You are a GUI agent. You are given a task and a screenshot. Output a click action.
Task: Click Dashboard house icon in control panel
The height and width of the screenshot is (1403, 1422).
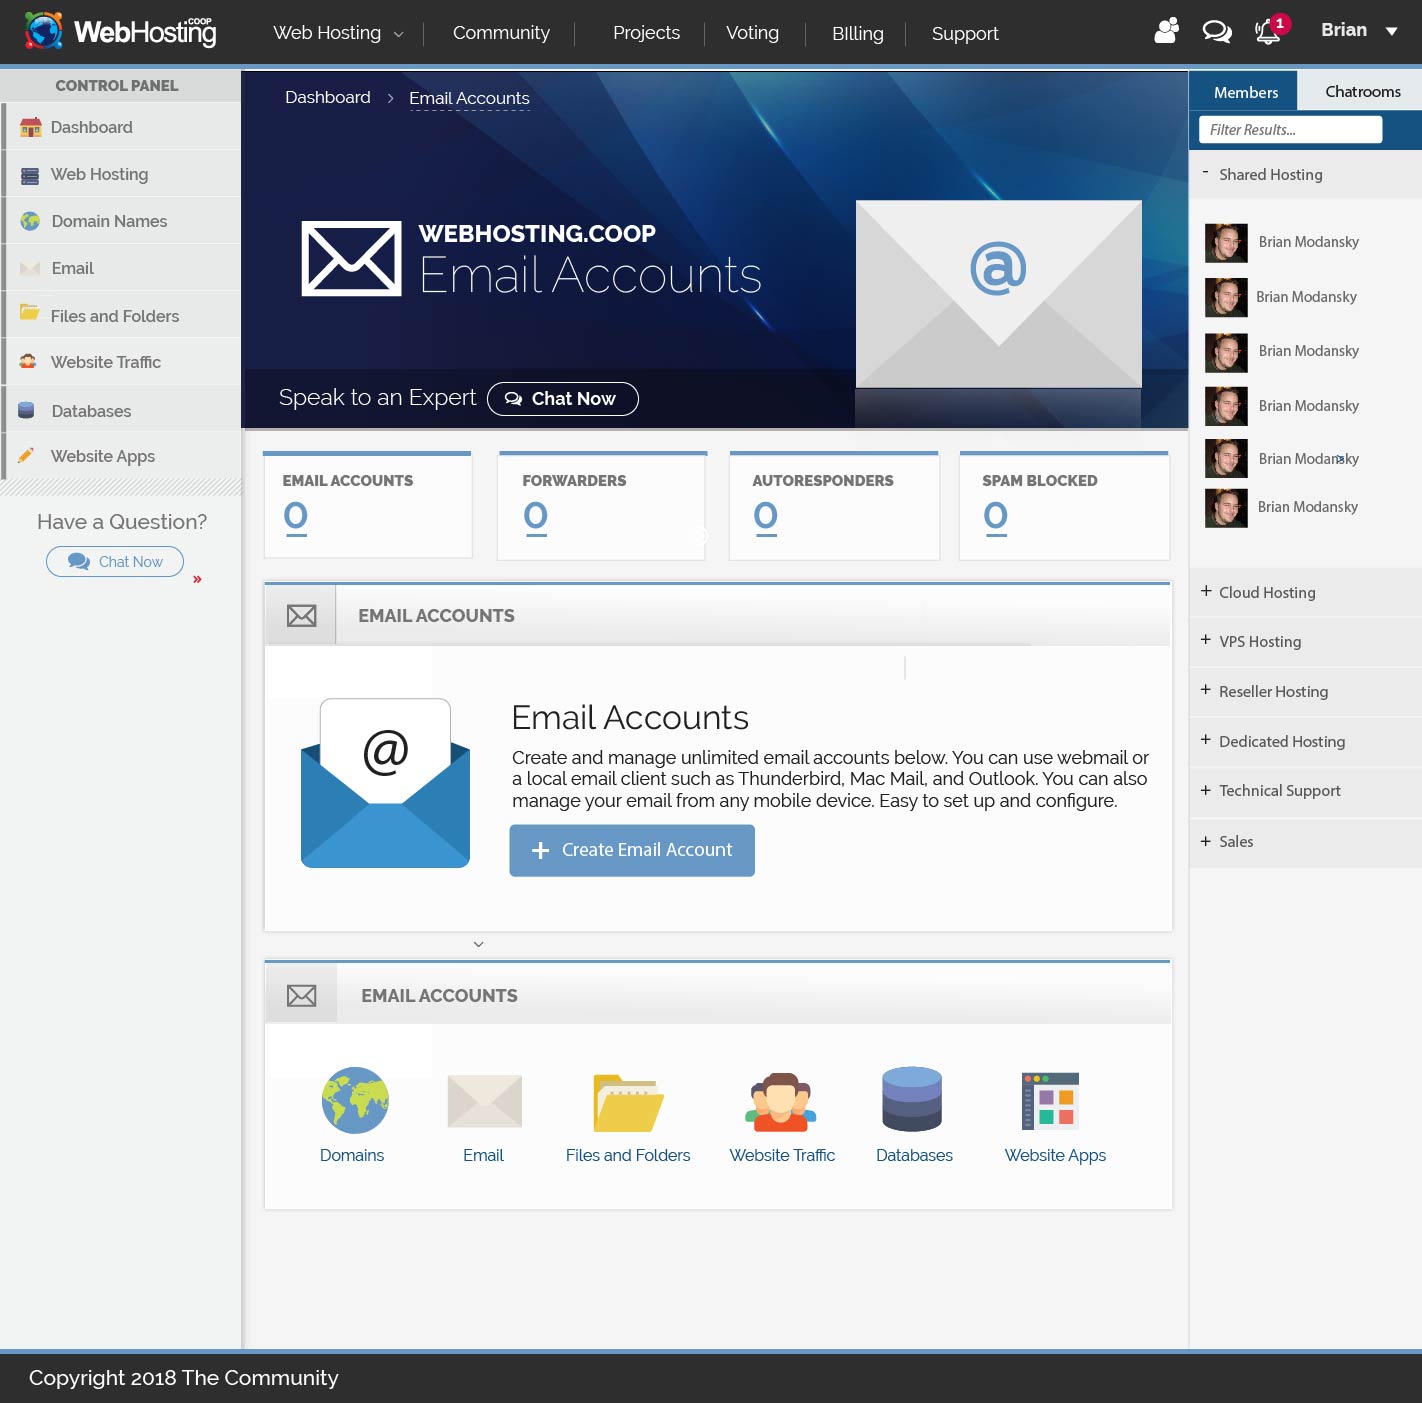pyautogui.click(x=31, y=127)
